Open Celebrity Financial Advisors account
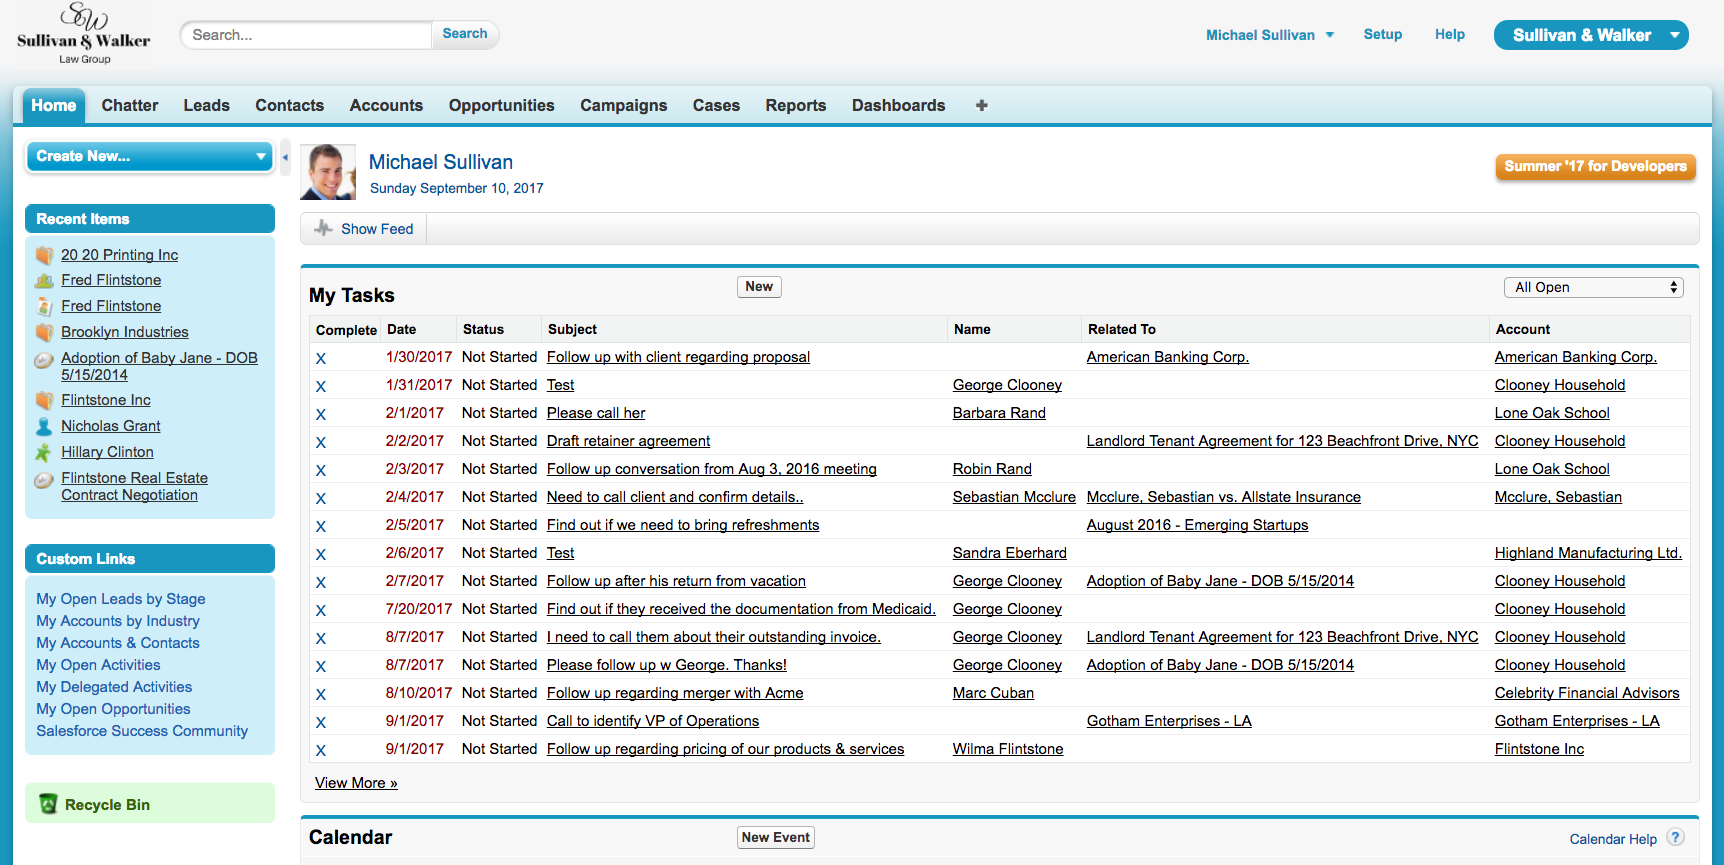 point(1587,693)
